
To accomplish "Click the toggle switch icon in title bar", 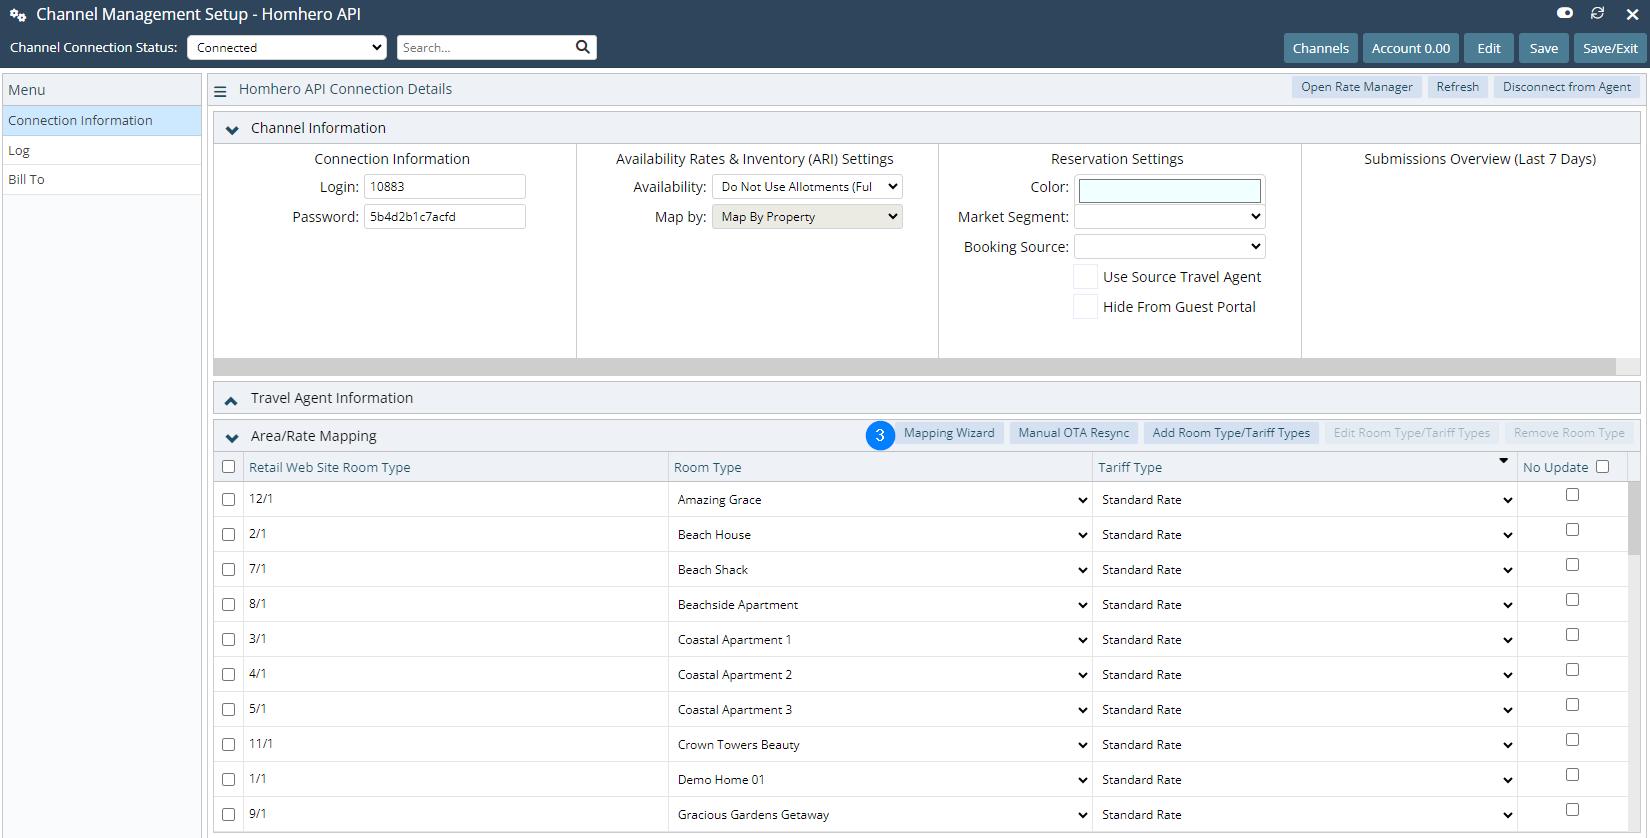I will [x=1565, y=13].
